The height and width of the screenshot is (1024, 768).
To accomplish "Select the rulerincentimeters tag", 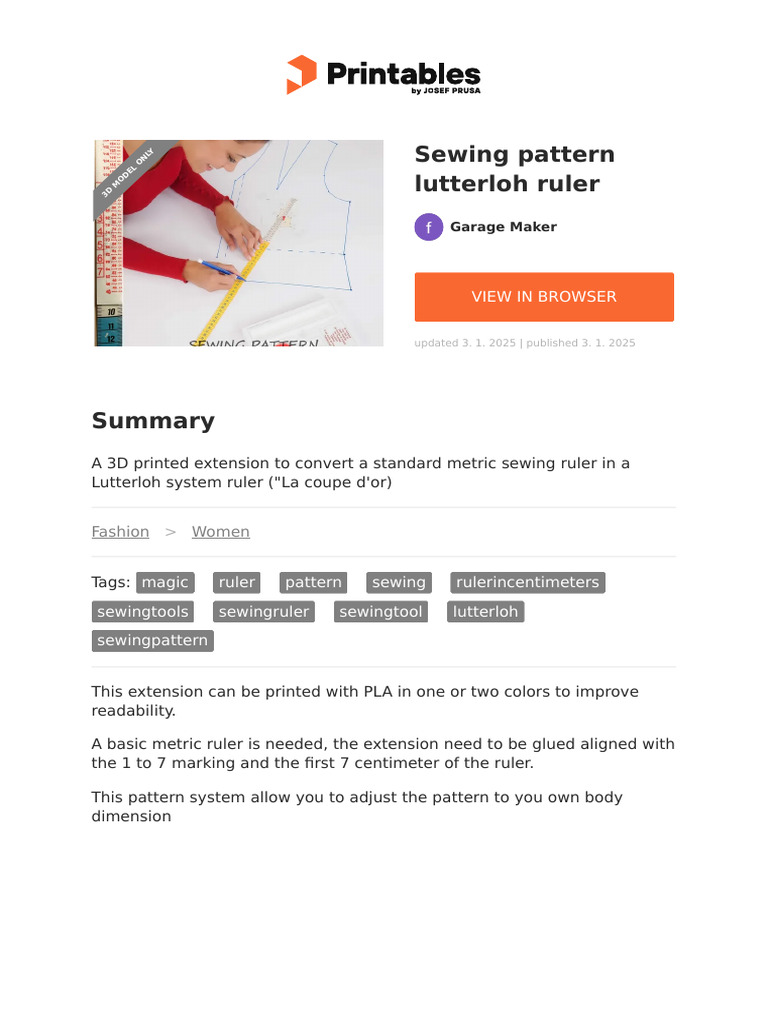I will click(528, 582).
